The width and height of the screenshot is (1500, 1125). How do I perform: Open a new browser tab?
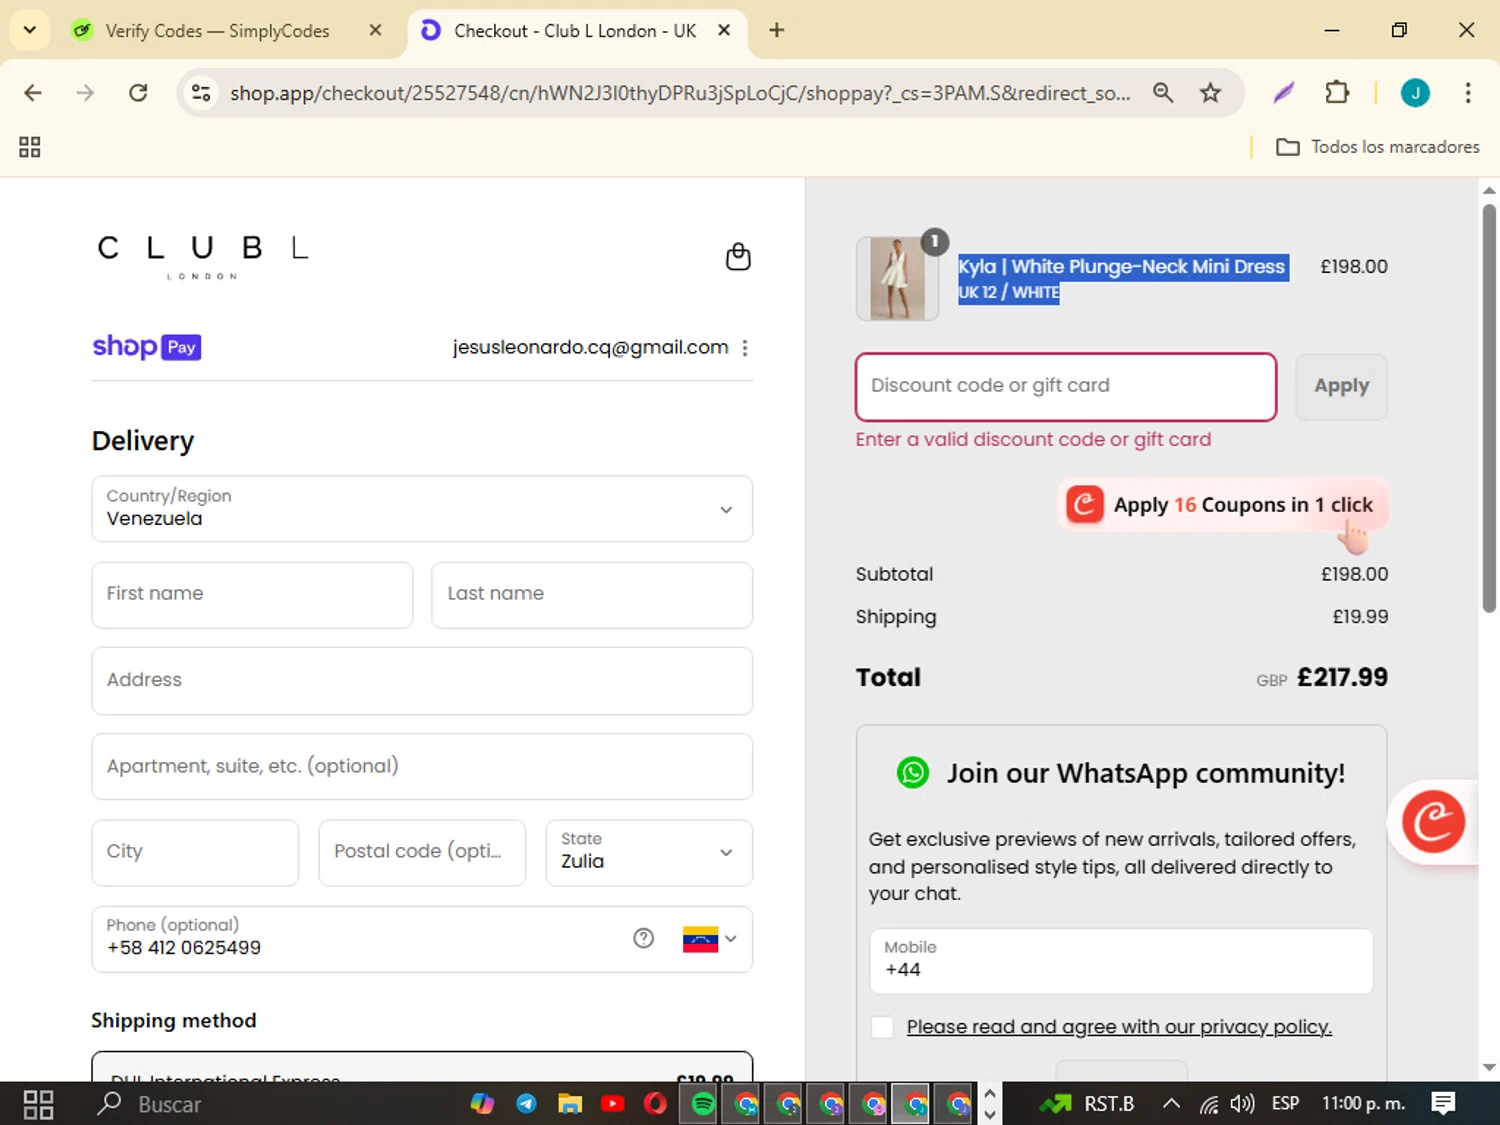click(777, 30)
